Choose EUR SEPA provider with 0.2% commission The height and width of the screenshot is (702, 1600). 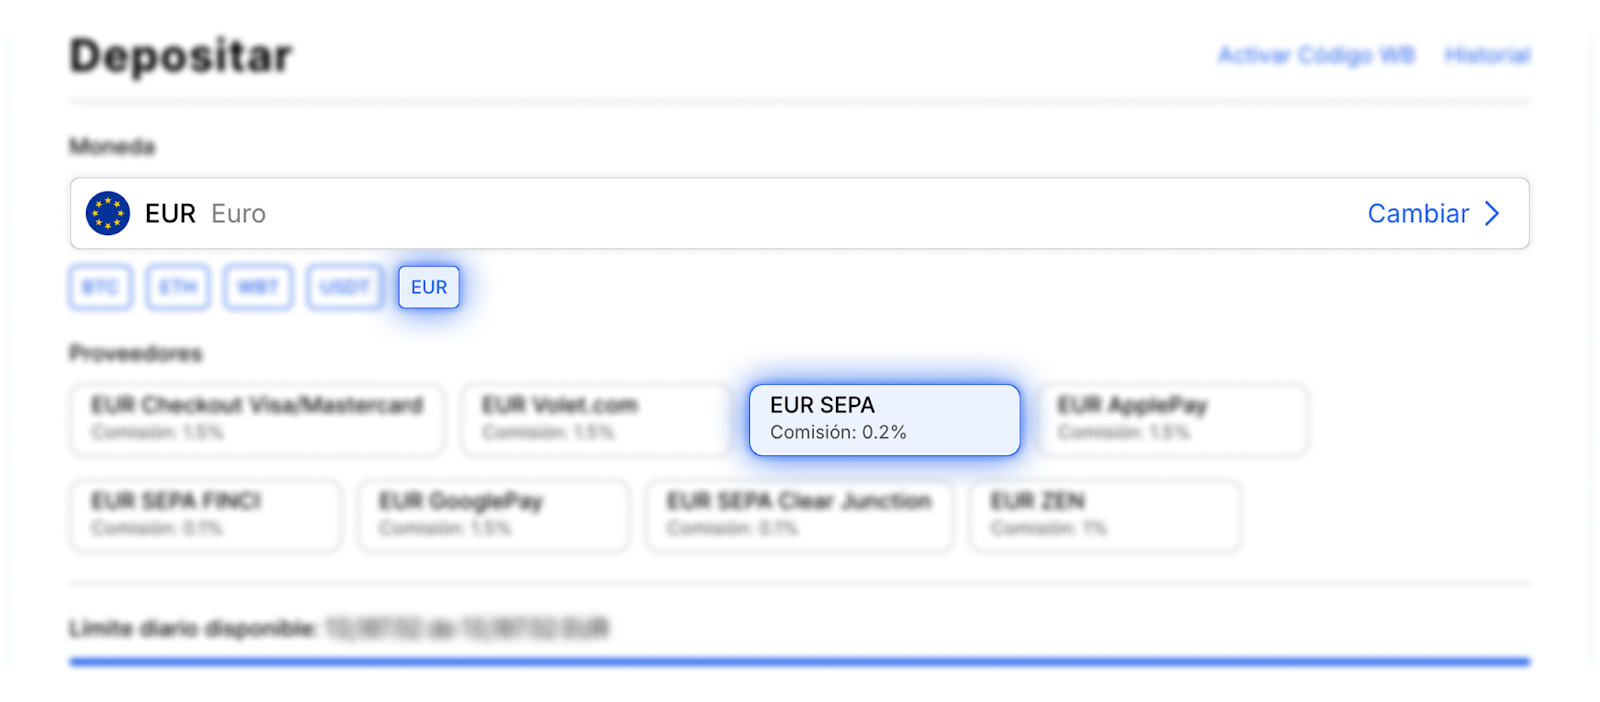click(x=884, y=419)
